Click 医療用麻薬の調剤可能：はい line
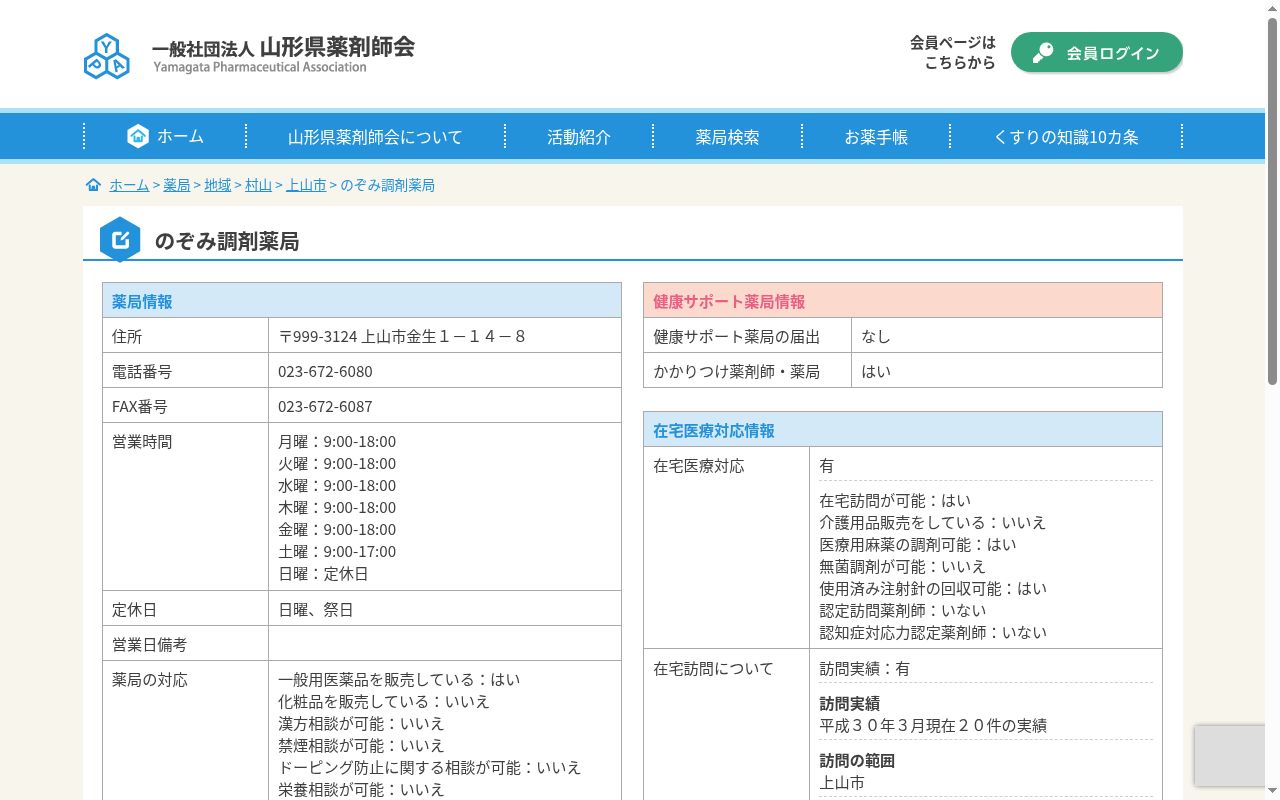Image resolution: width=1280 pixels, height=800 pixels. pyautogui.click(x=918, y=544)
